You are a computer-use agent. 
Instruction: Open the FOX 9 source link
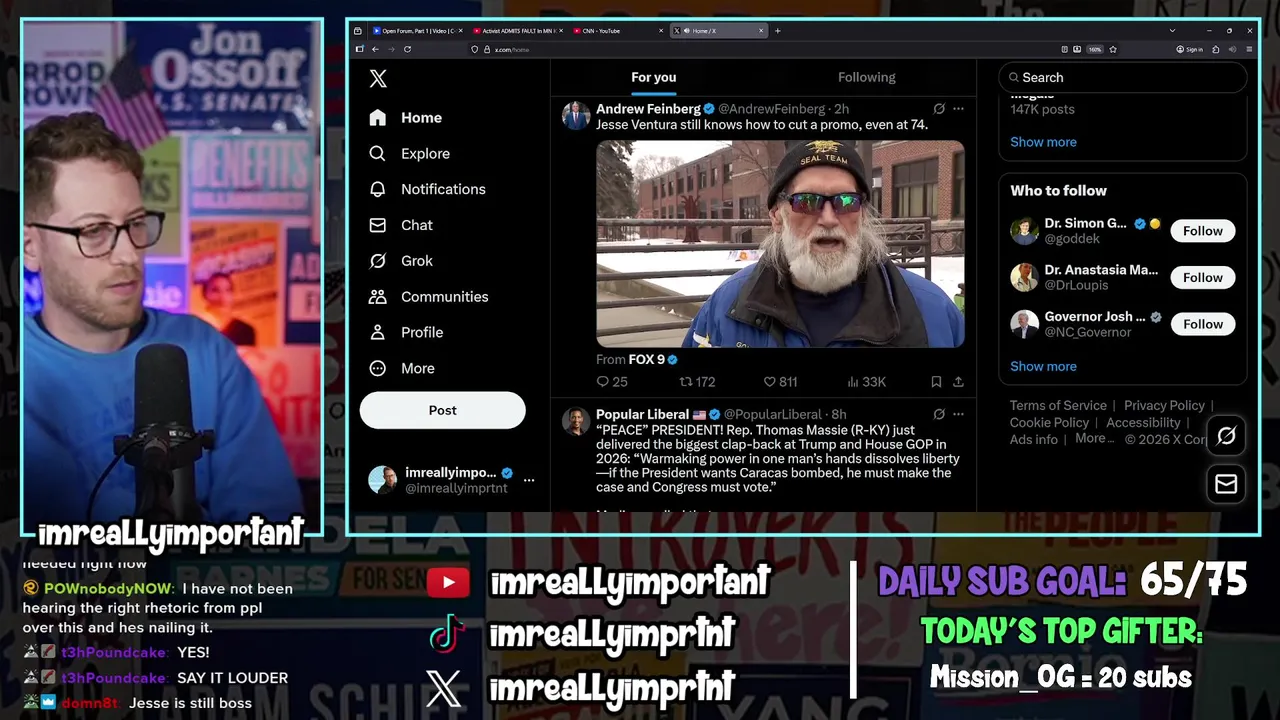coord(646,359)
